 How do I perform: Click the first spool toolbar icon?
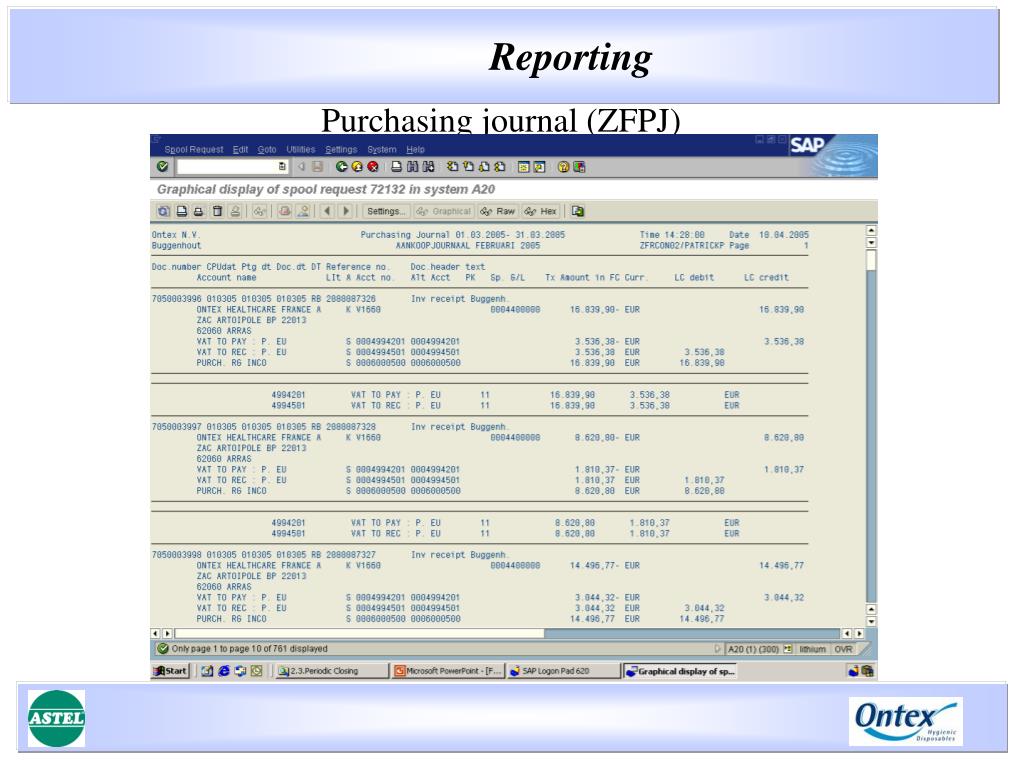click(x=163, y=211)
